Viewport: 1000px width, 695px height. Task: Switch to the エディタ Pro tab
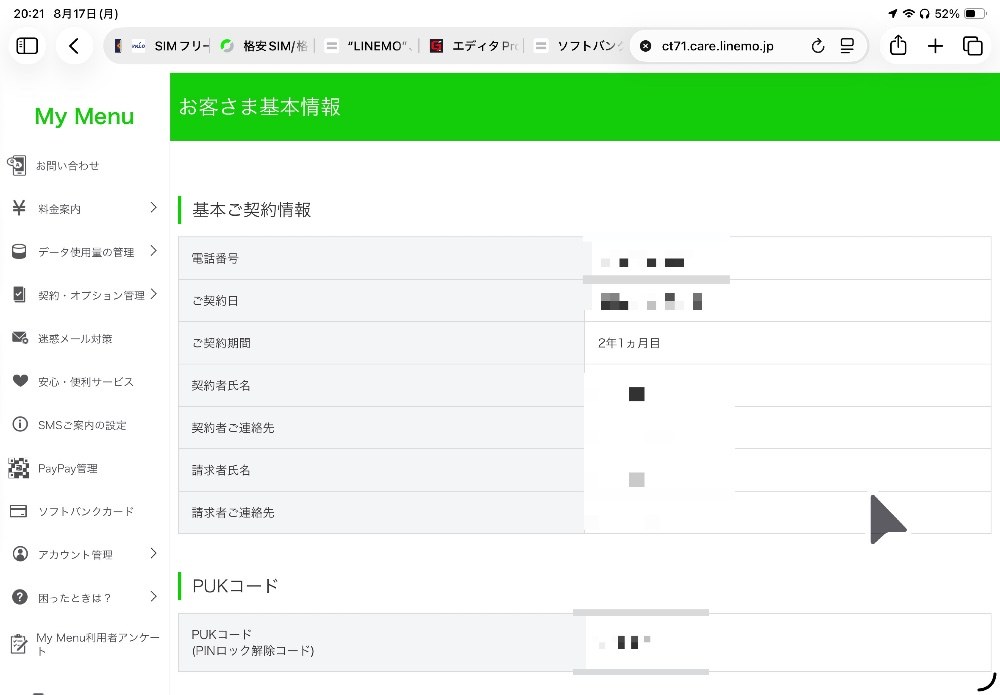point(473,46)
